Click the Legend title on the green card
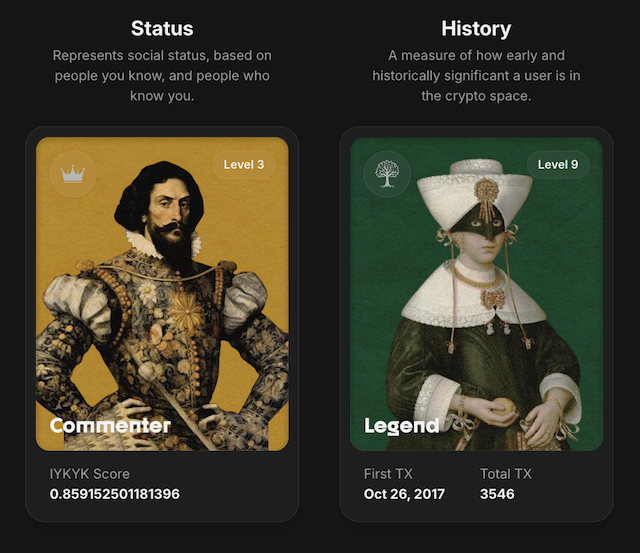Image resolution: width=640 pixels, height=553 pixels. (x=401, y=426)
